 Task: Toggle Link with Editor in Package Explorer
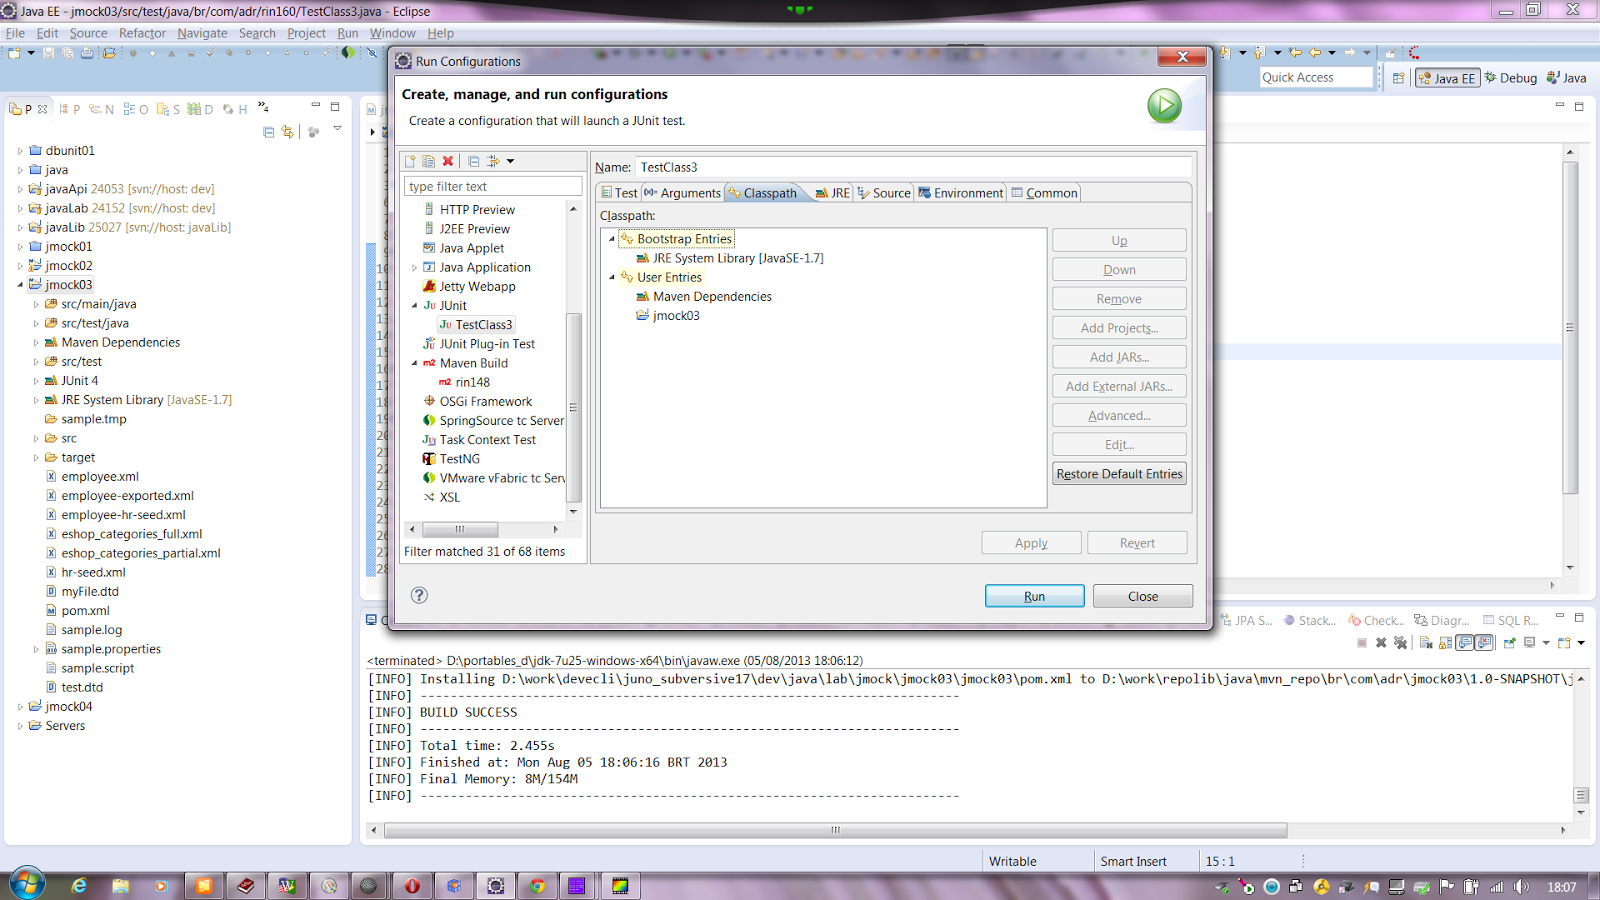coord(288,132)
